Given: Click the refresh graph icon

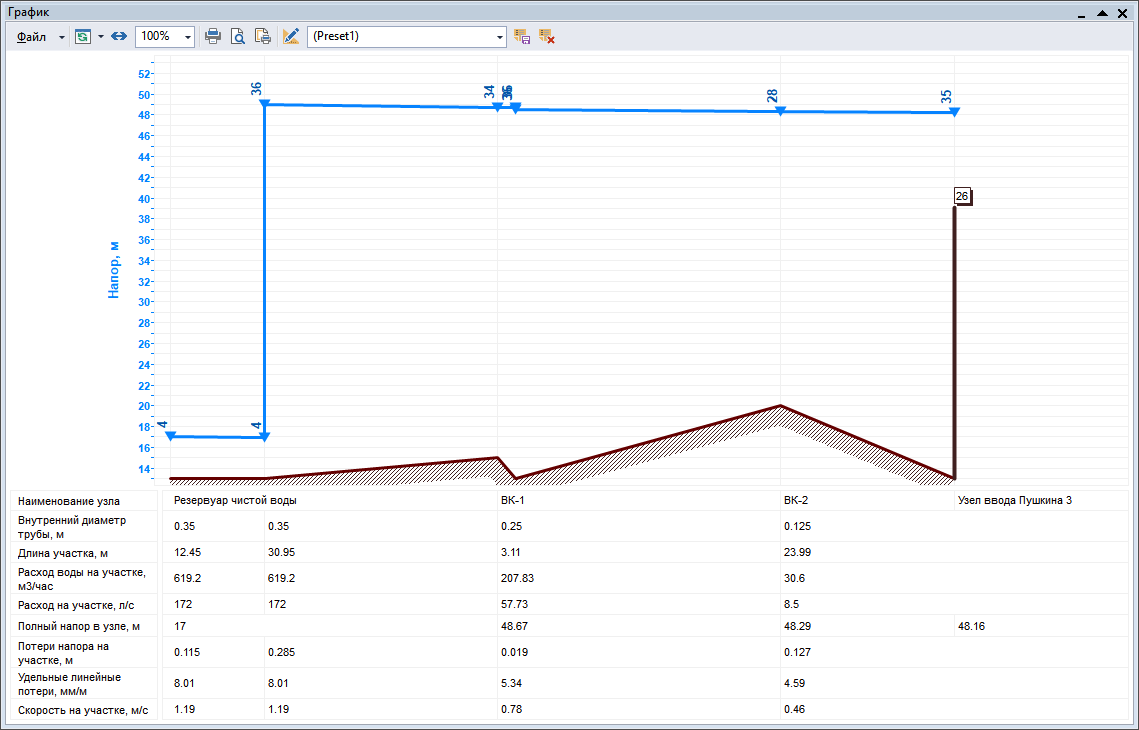Looking at the screenshot, I should pyautogui.click(x=83, y=36).
